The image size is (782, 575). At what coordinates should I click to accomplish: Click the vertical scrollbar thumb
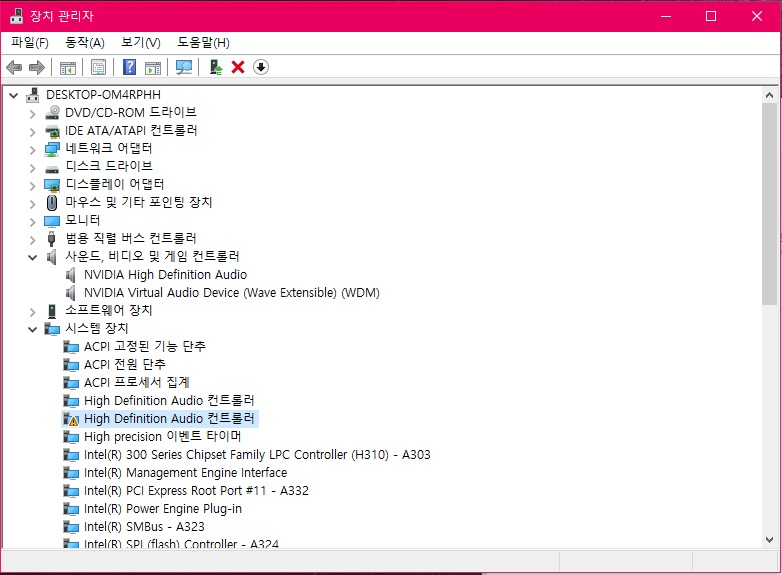click(770, 203)
